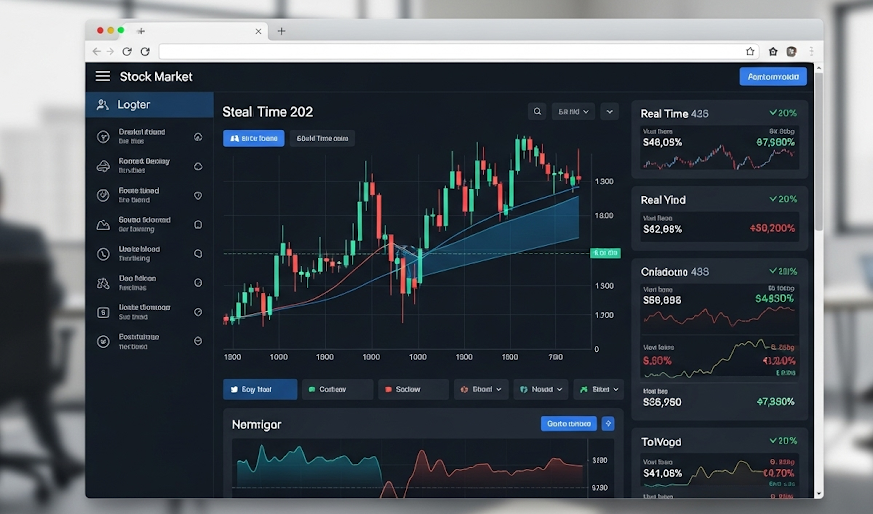The image size is (873, 514).
Task: Click the blue 'Gorto' button in Nemrigar panel
Action: coord(568,424)
